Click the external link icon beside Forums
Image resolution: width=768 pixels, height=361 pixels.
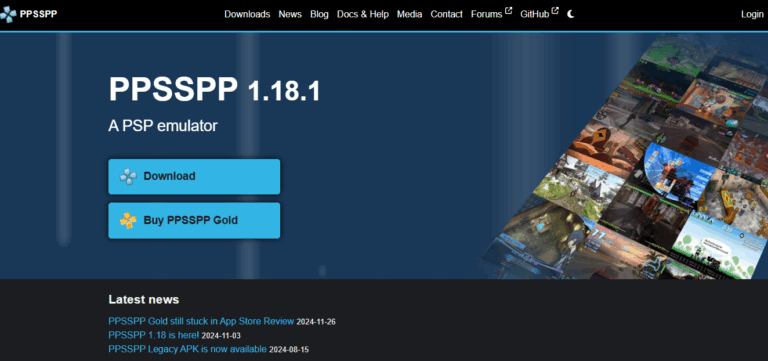(x=508, y=11)
